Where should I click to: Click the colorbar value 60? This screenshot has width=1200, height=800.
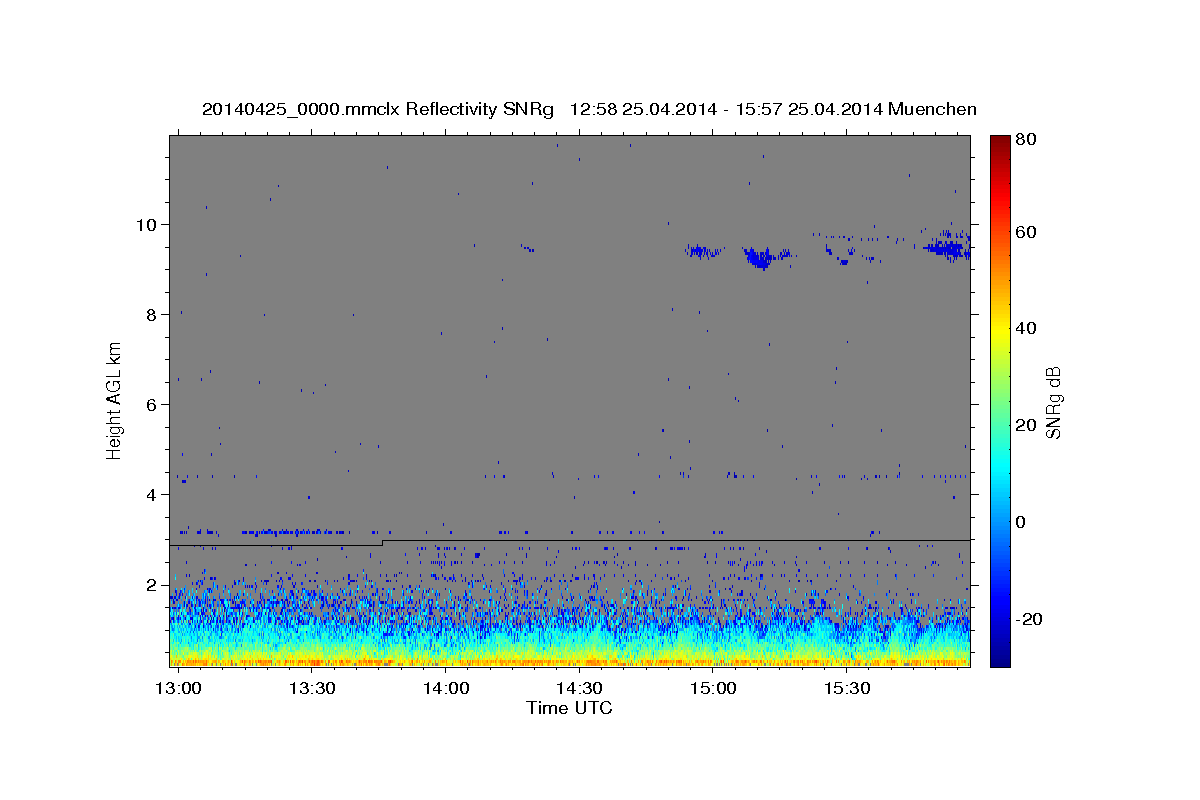coord(1025,232)
